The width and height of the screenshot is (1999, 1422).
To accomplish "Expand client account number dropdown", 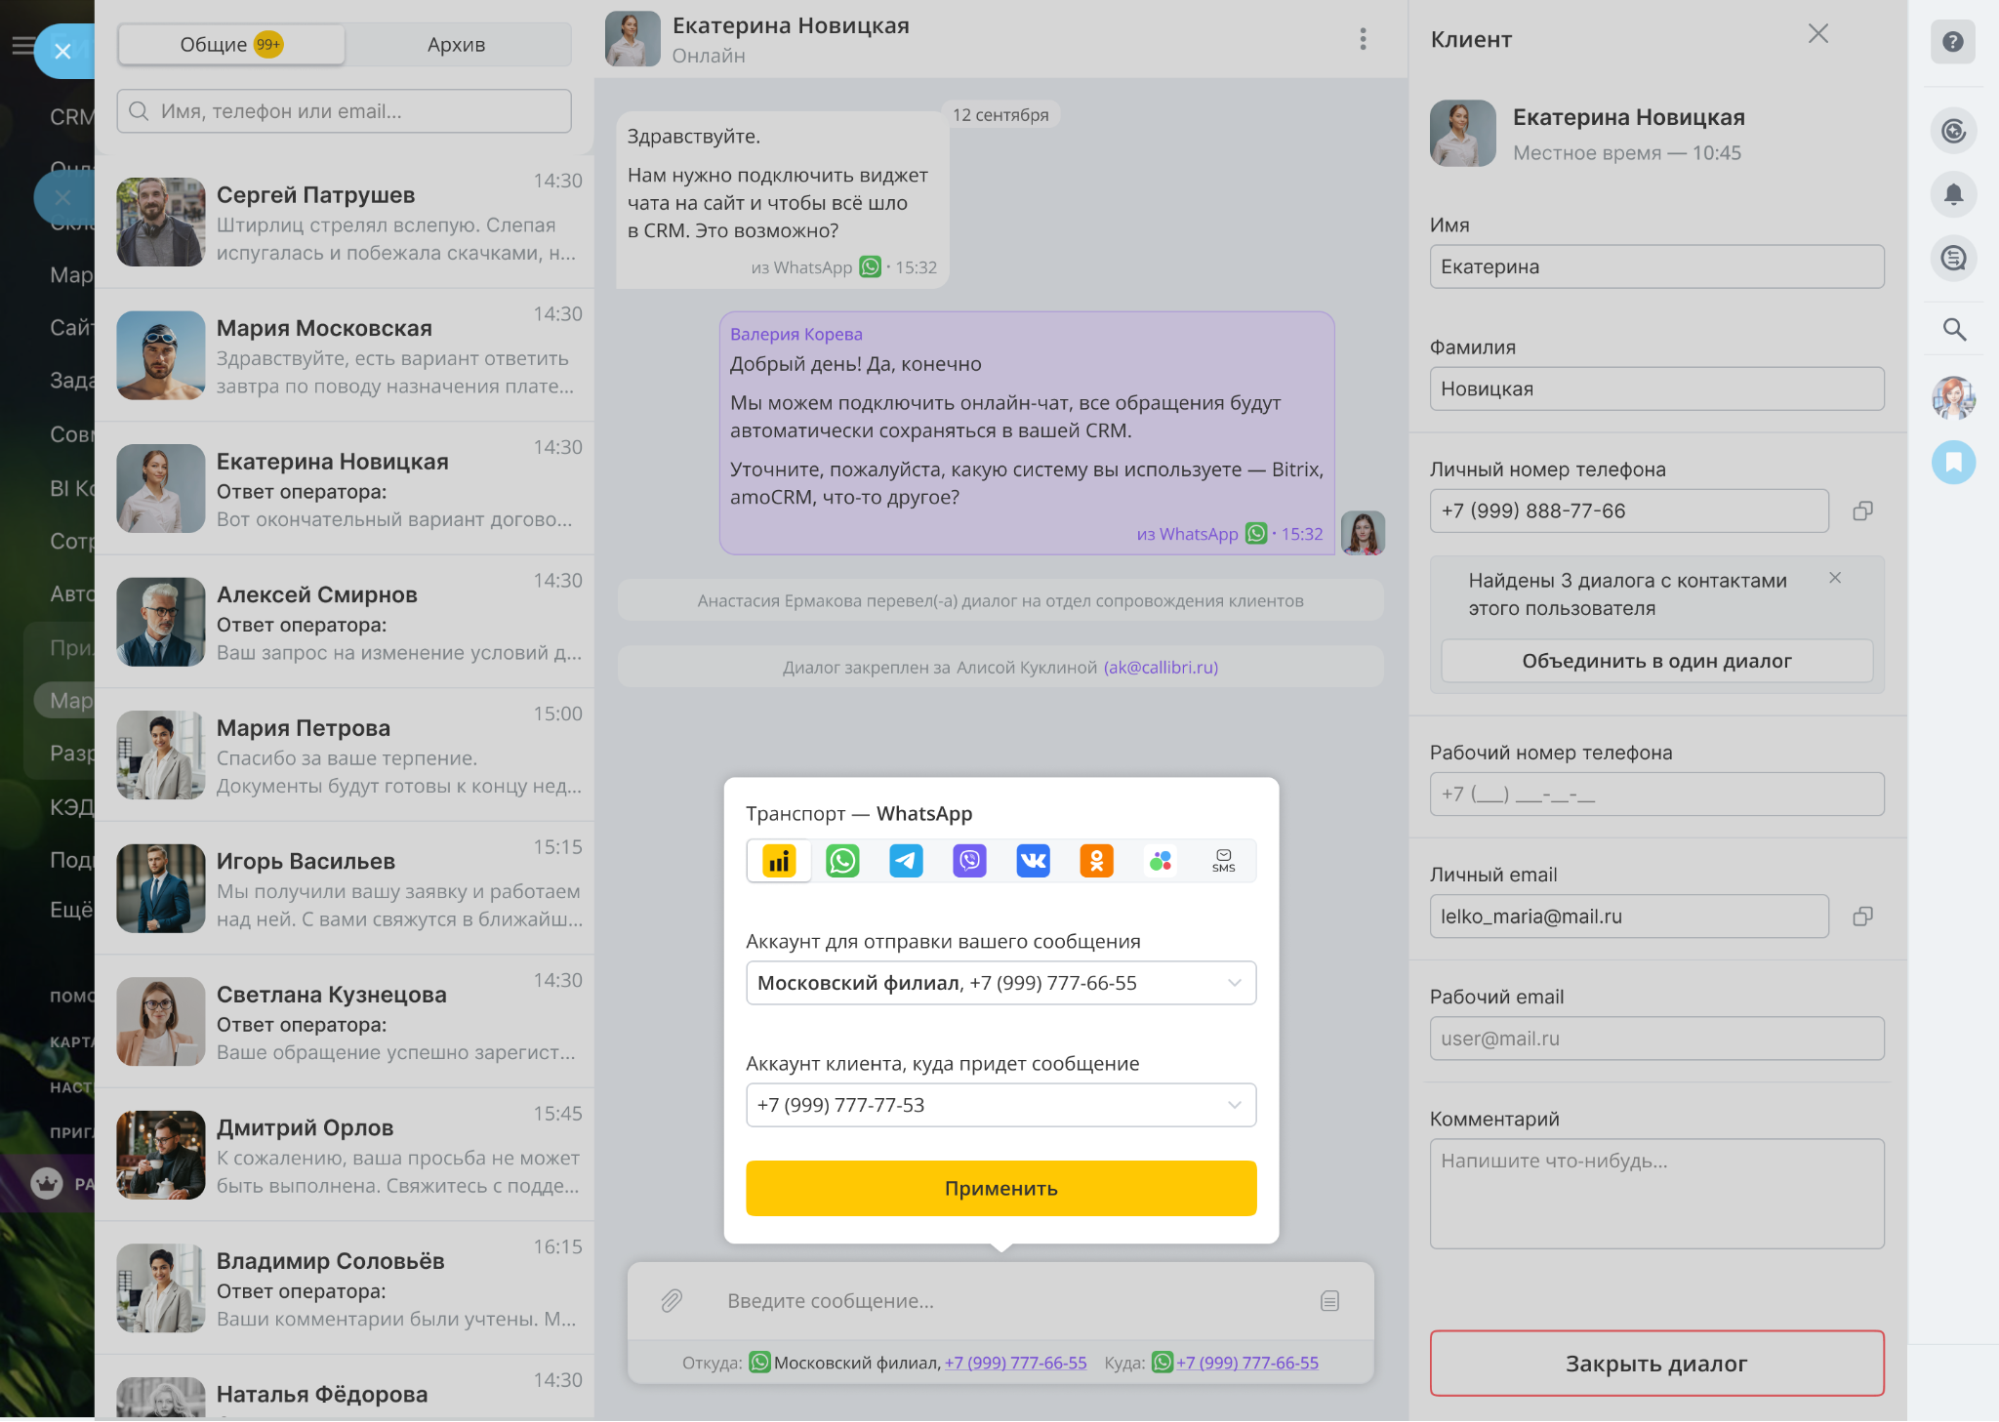I will (x=1000, y=1105).
